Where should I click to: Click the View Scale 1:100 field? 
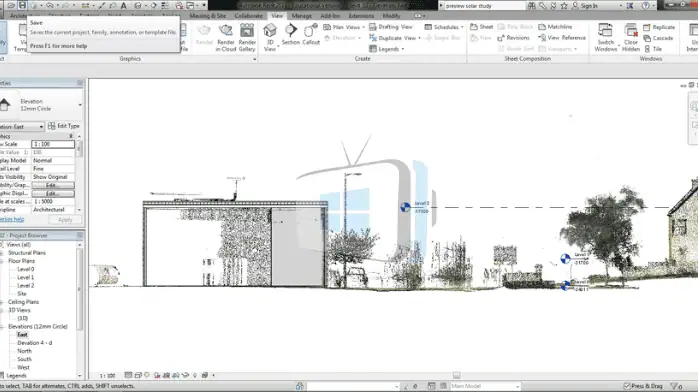[53, 144]
